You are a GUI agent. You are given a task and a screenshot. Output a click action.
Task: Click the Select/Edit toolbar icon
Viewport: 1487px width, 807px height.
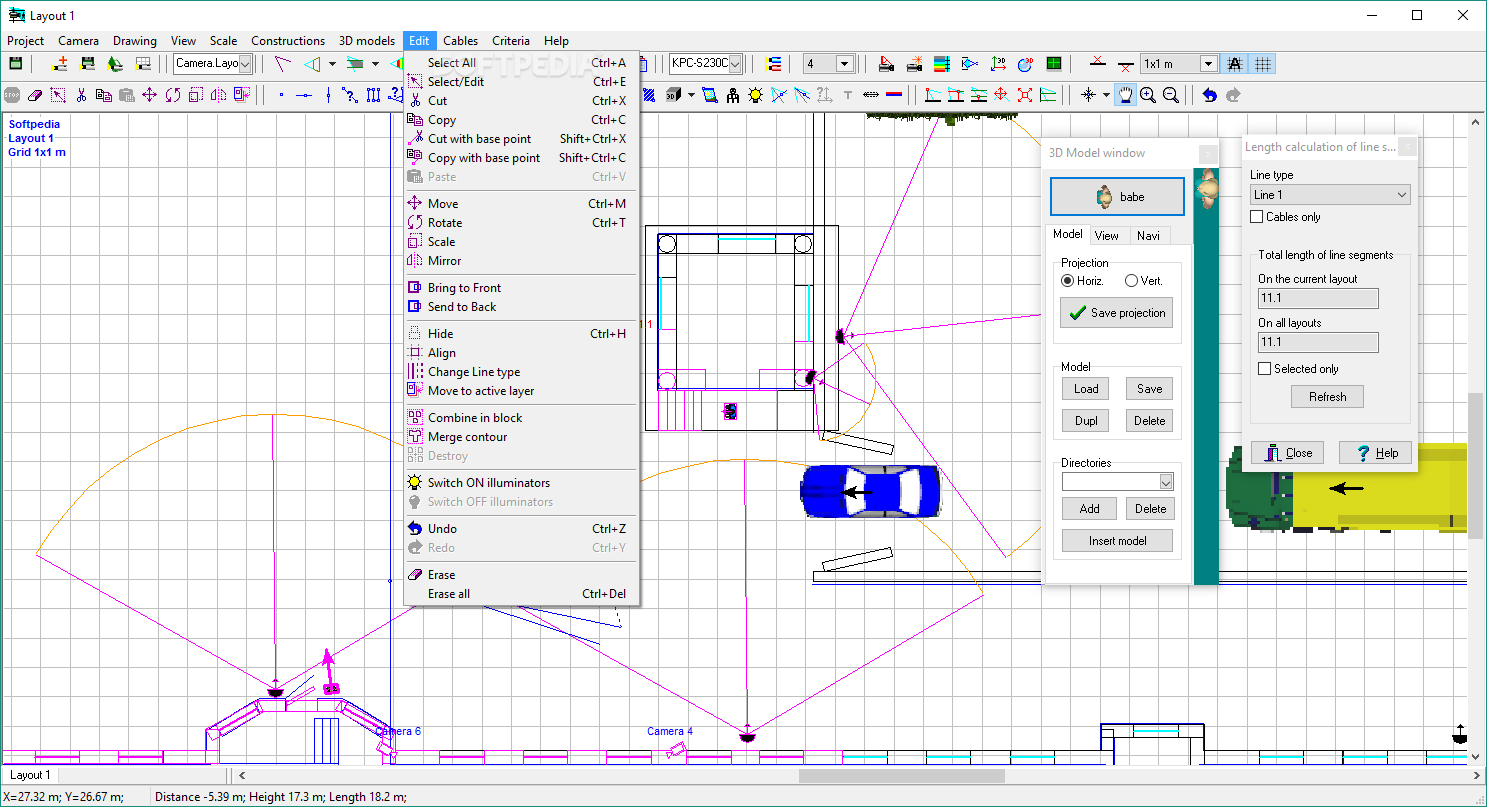click(x=58, y=95)
